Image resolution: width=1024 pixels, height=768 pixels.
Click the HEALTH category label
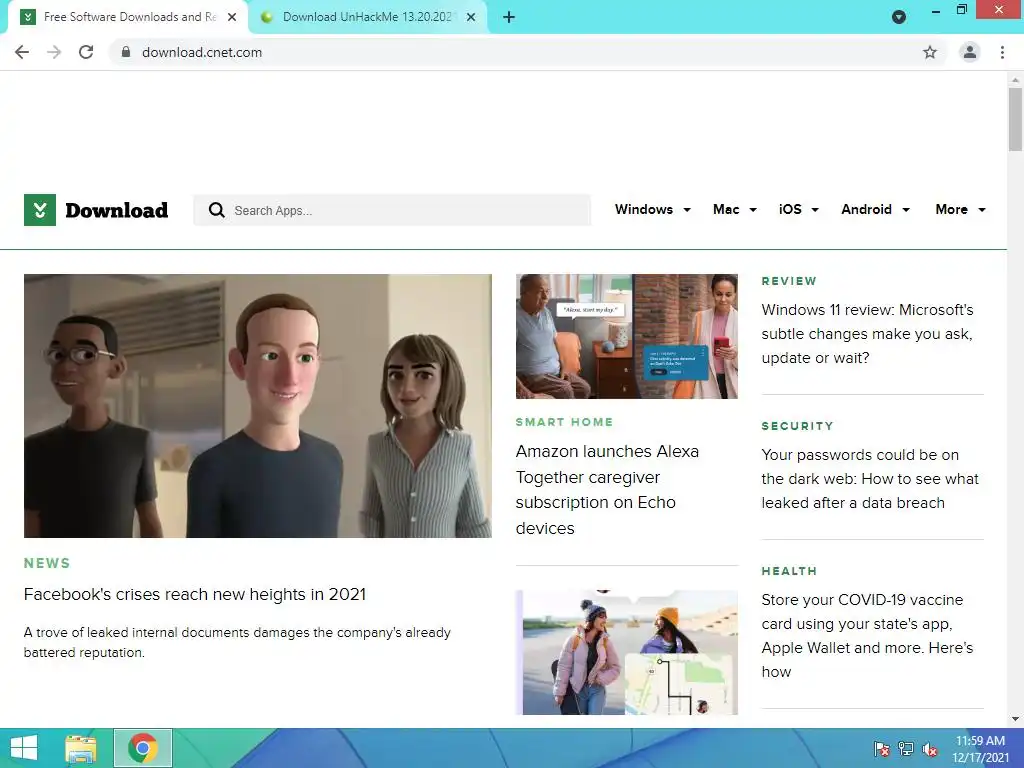point(789,571)
